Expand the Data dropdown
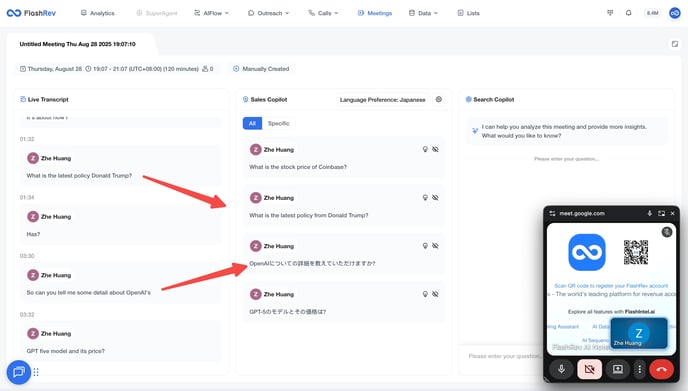Image resolution: width=688 pixels, height=391 pixels. pyautogui.click(x=423, y=13)
